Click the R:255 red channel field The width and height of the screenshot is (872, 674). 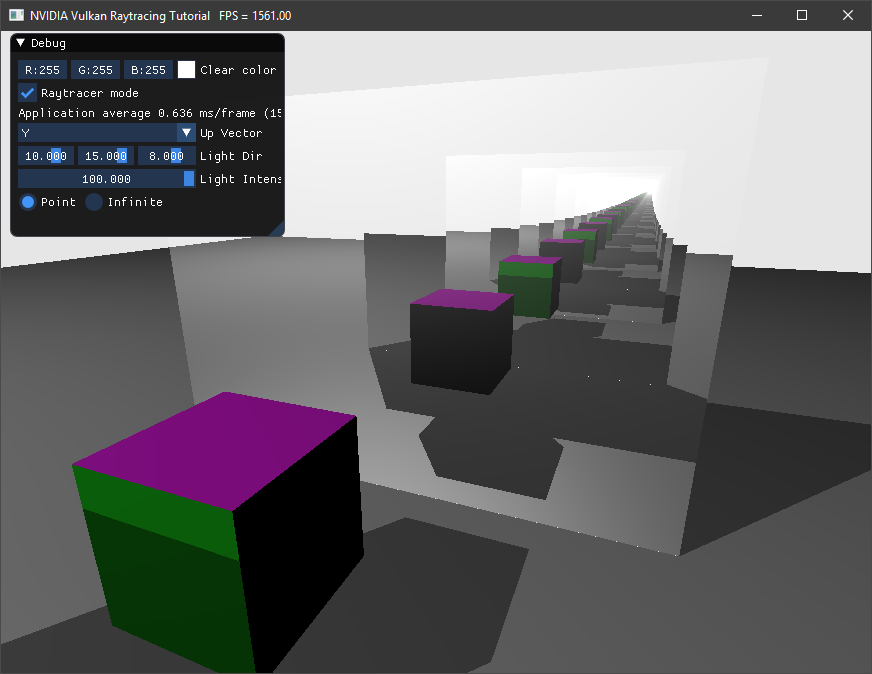[43, 70]
